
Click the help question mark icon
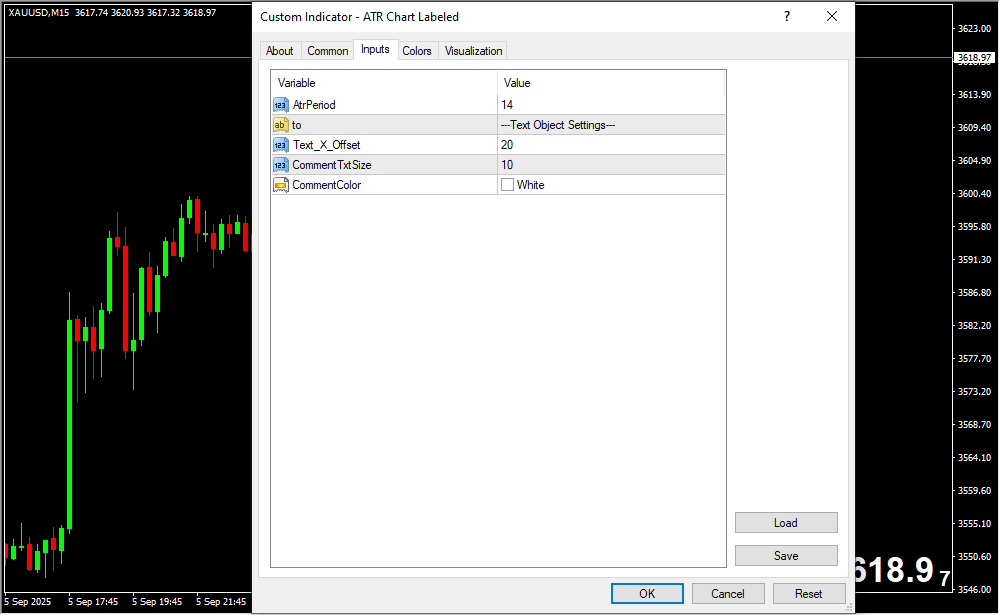pos(786,17)
